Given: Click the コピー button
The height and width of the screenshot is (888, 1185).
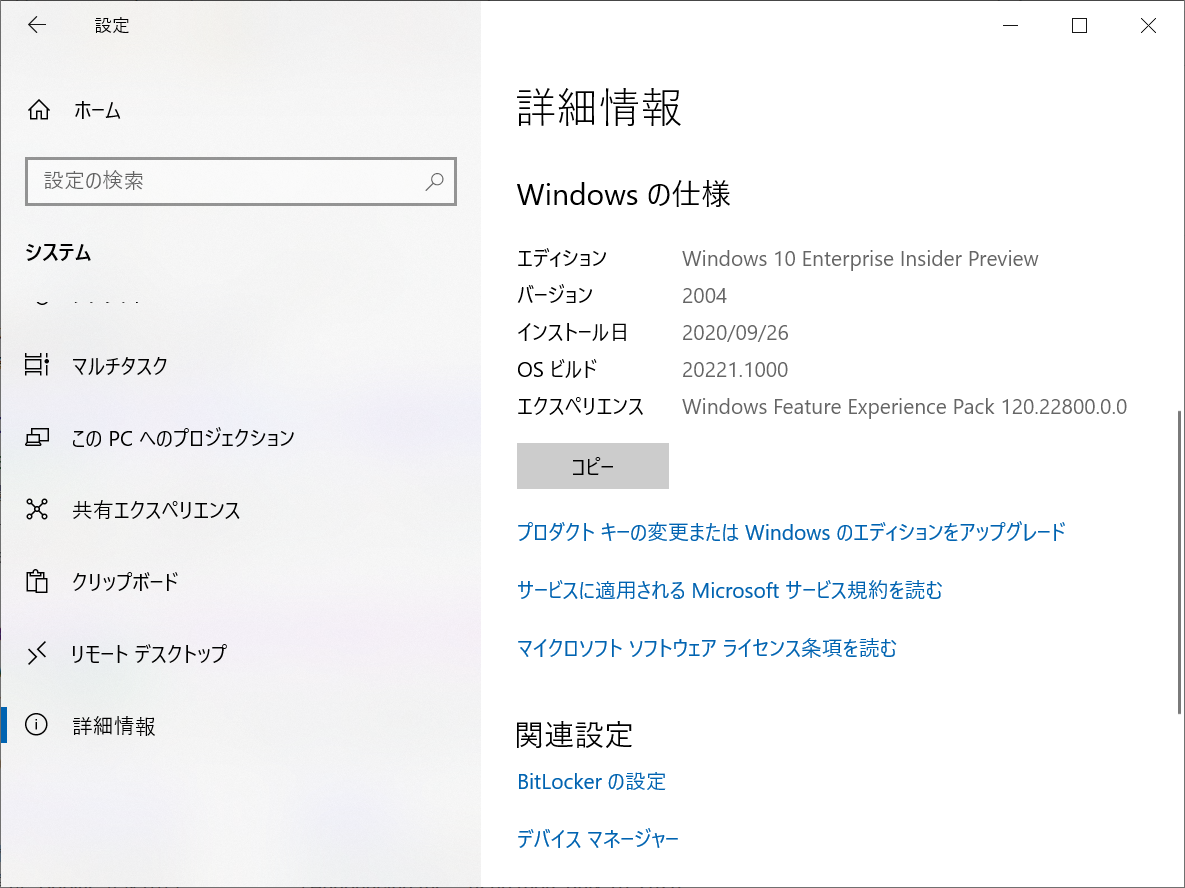Looking at the screenshot, I should (x=592, y=466).
